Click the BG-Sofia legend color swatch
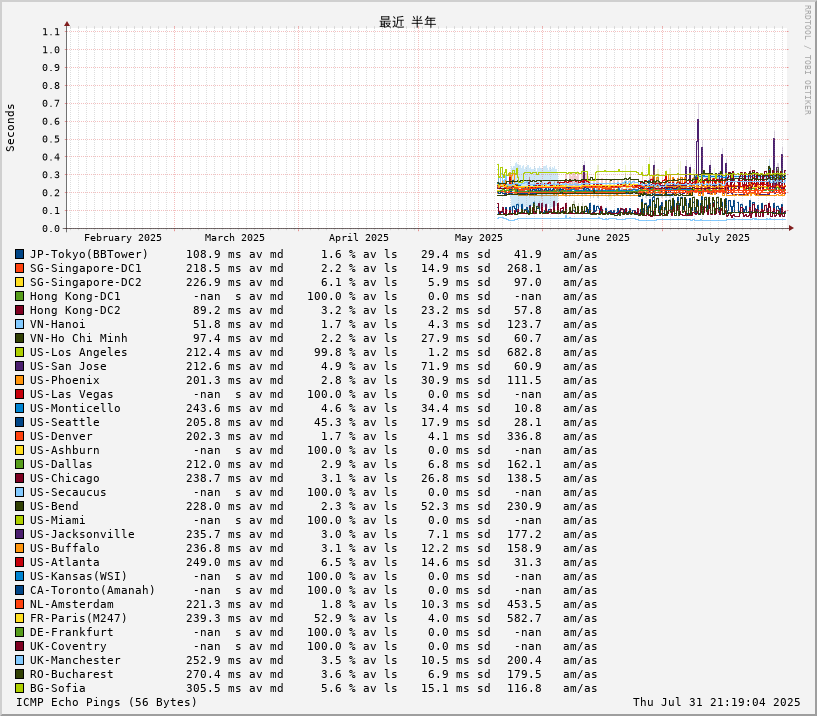817x716 pixels. [19, 688]
